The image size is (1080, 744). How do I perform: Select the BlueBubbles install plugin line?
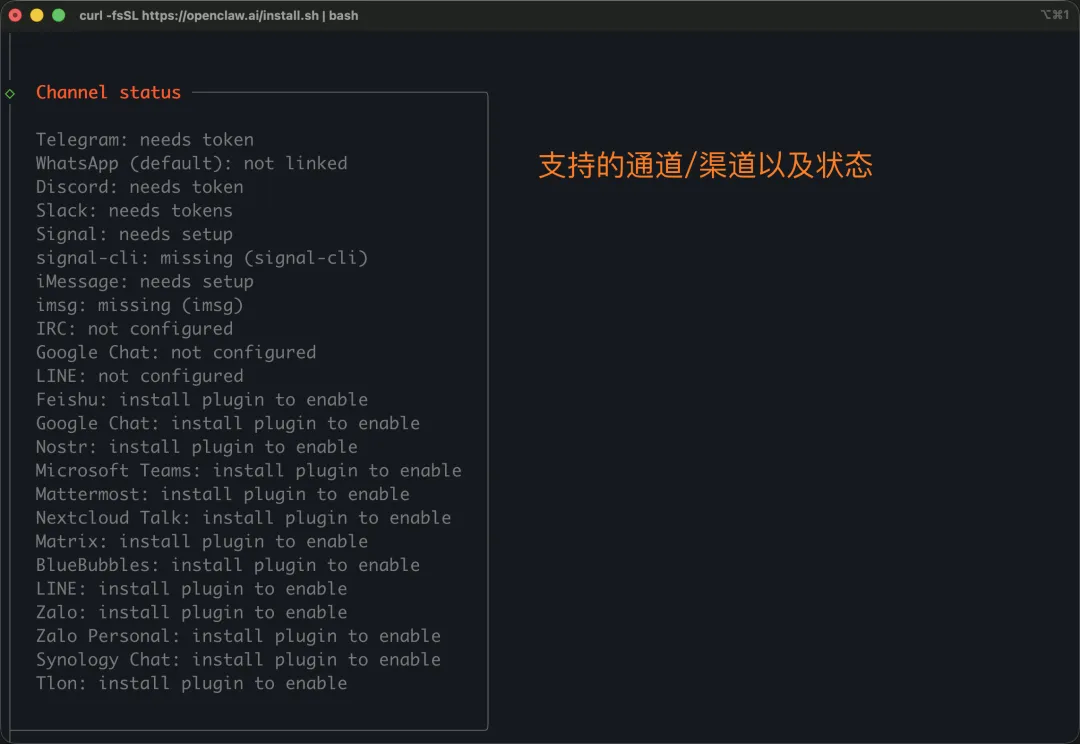tap(228, 565)
